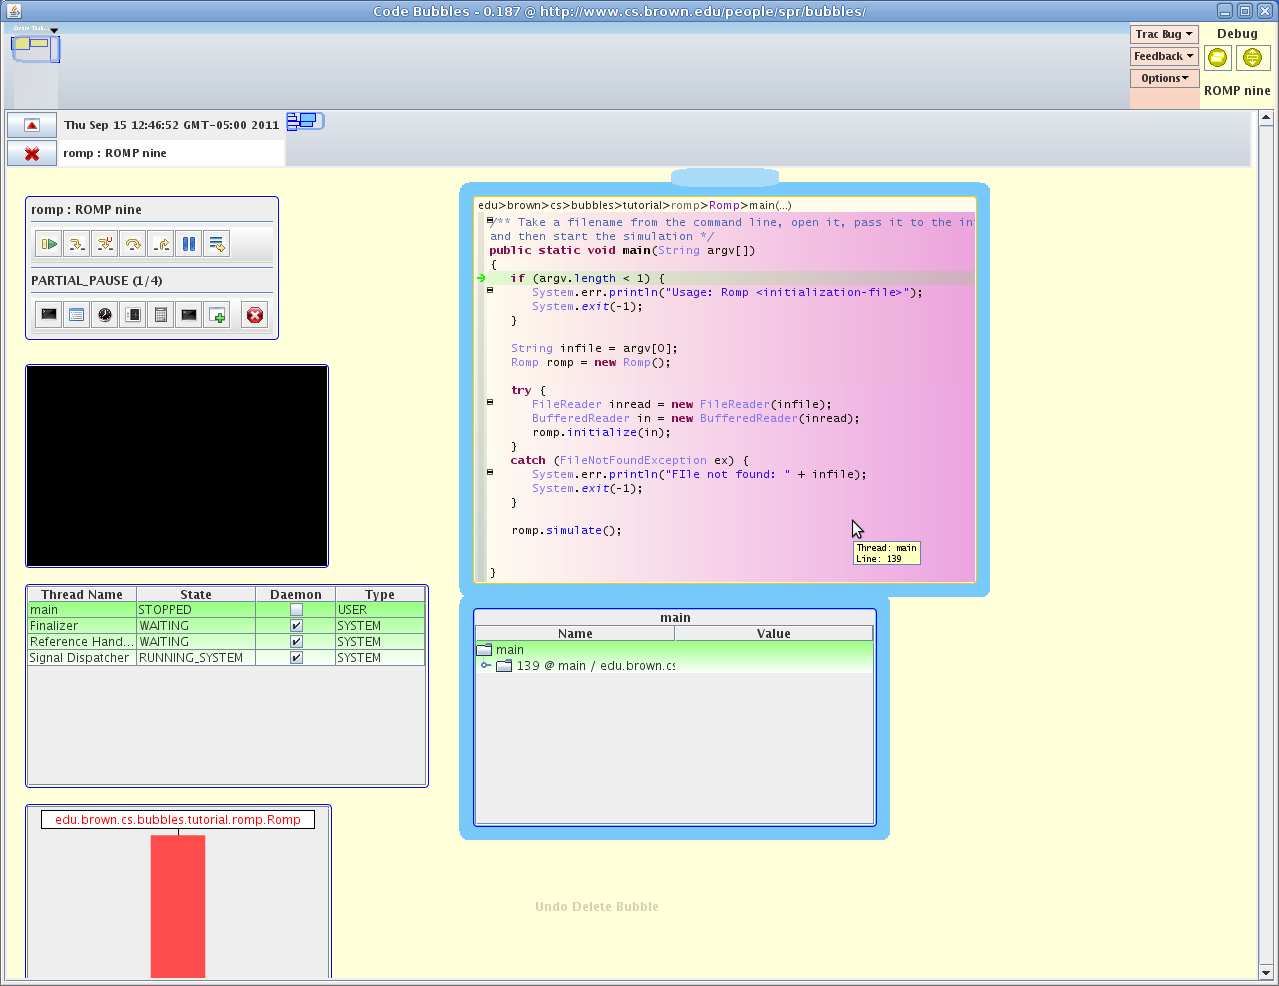Click the STOPPED state cell

coord(196,610)
